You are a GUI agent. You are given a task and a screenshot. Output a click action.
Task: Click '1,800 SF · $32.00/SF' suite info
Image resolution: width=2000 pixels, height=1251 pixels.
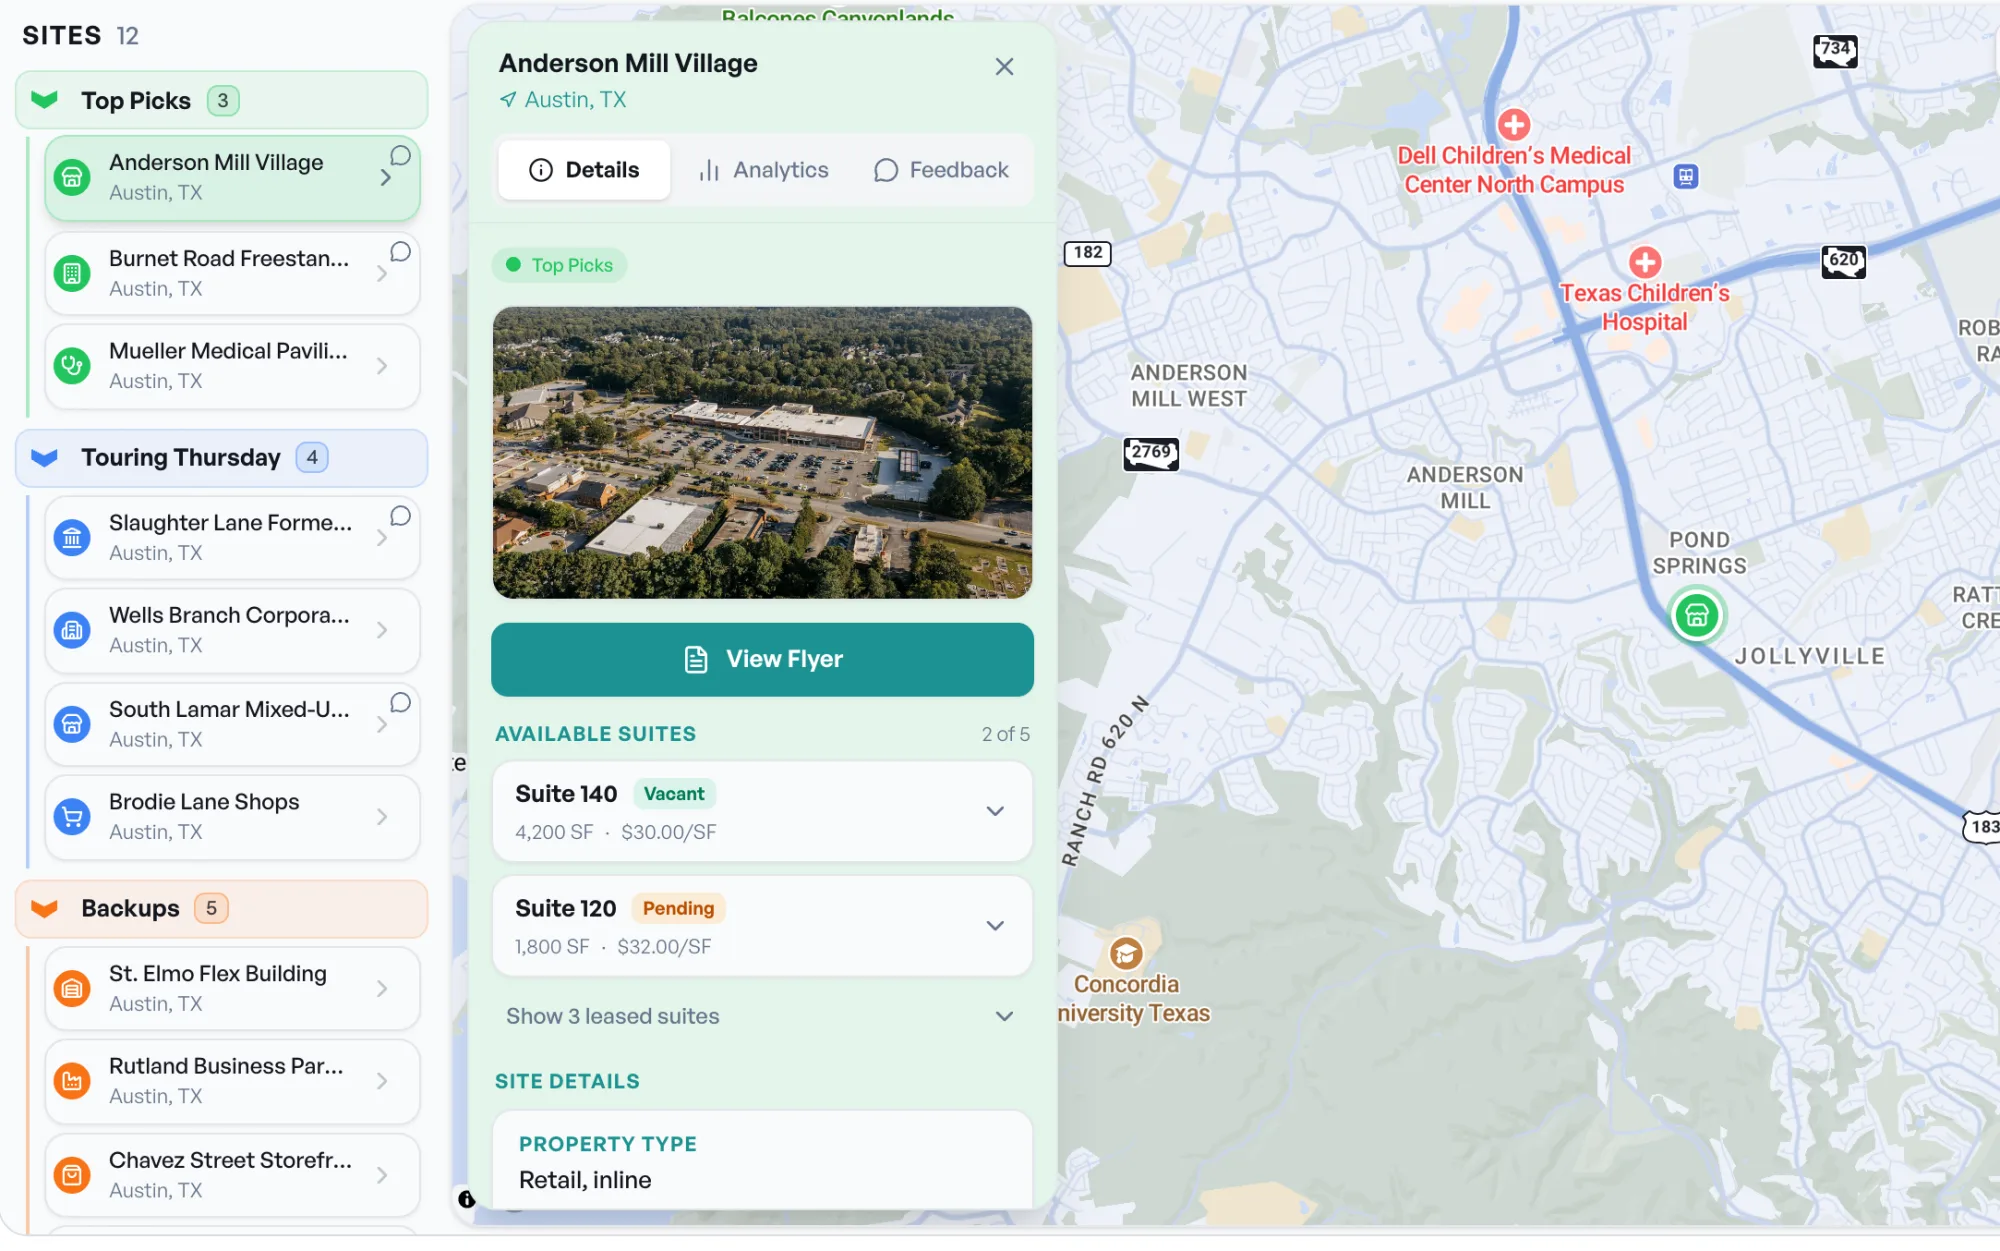point(613,947)
